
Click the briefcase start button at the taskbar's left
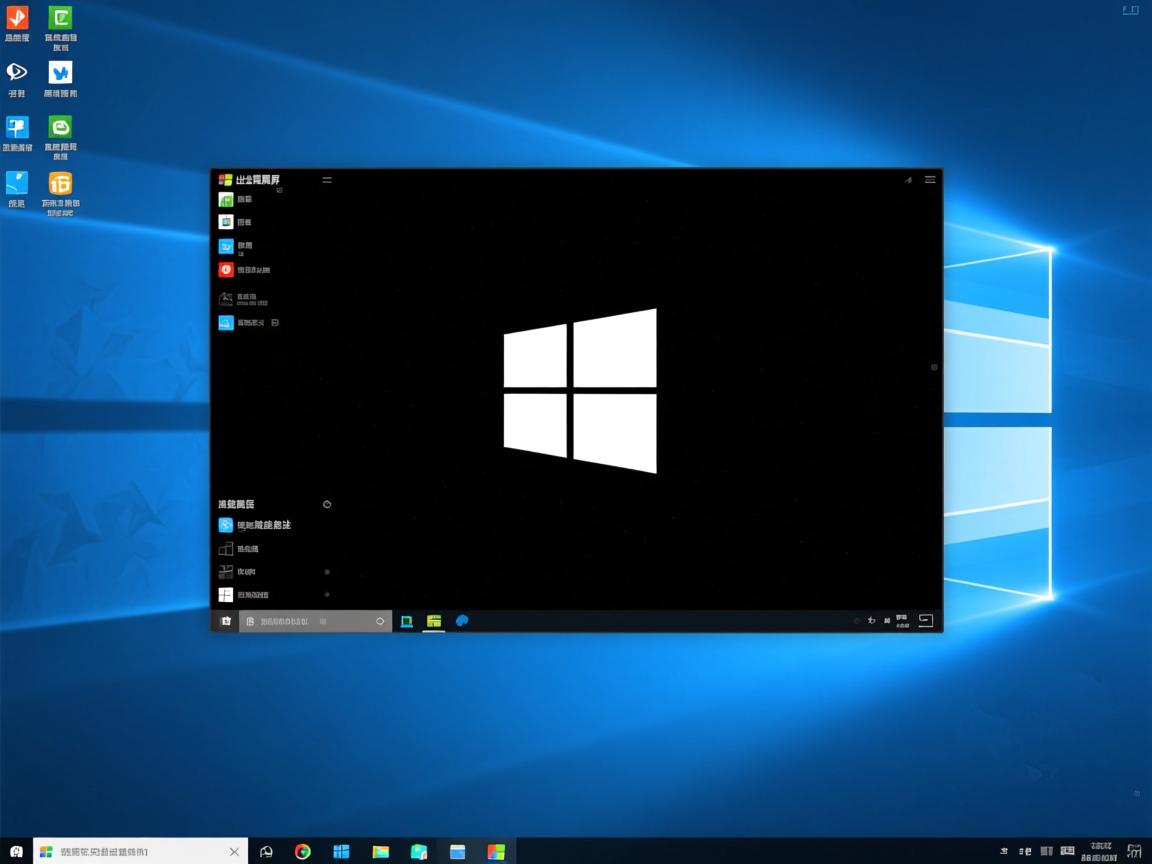226,620
